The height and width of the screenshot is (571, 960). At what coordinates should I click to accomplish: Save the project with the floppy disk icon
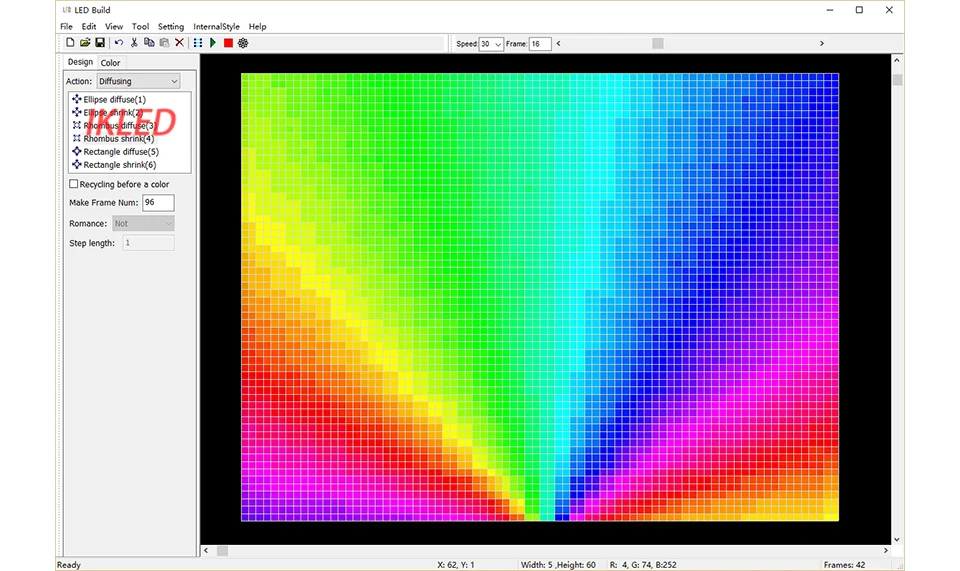[x=100, y=43]
